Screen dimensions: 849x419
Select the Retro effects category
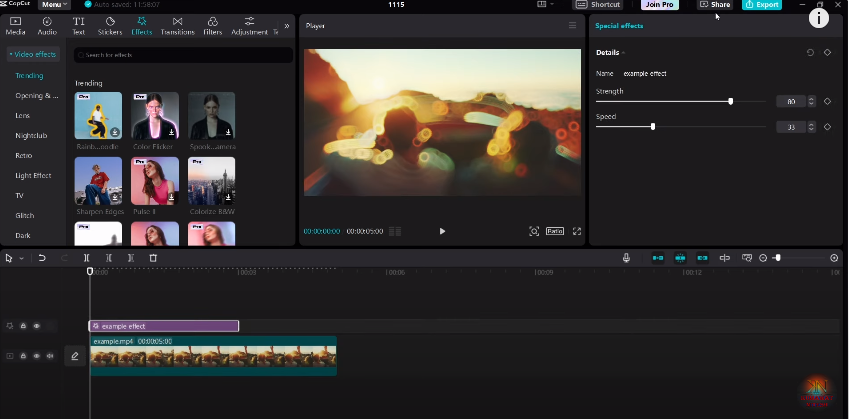24,155
